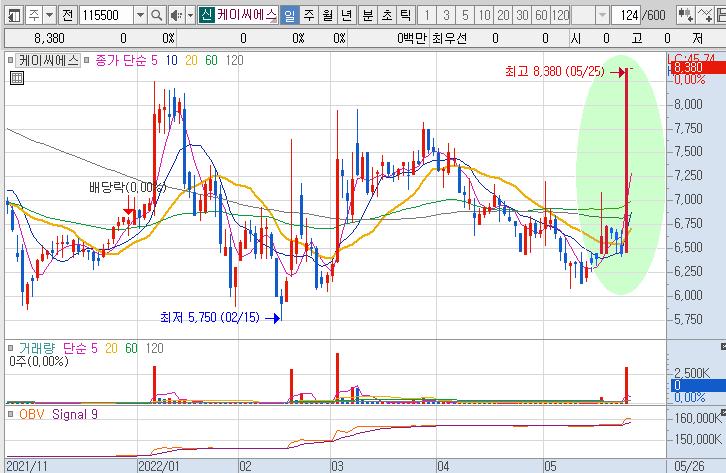The width and height of the screenshot is (726, 473).
Task: Select the 10-day MA blue legend
Action: tap(172, 60)
